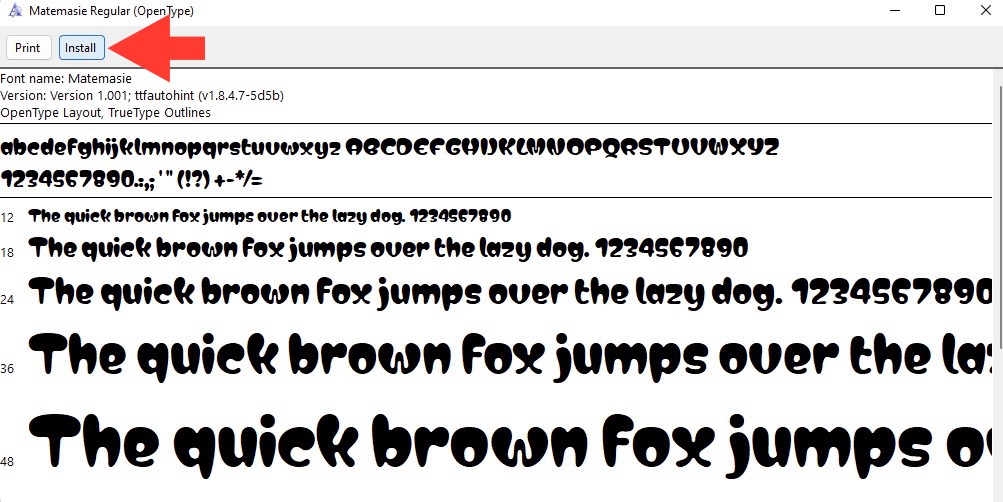Click 'OpenType Layout, TrueType Outlines' text
The width and height of the screenshot is (1003, 502).
click(106, 113)
